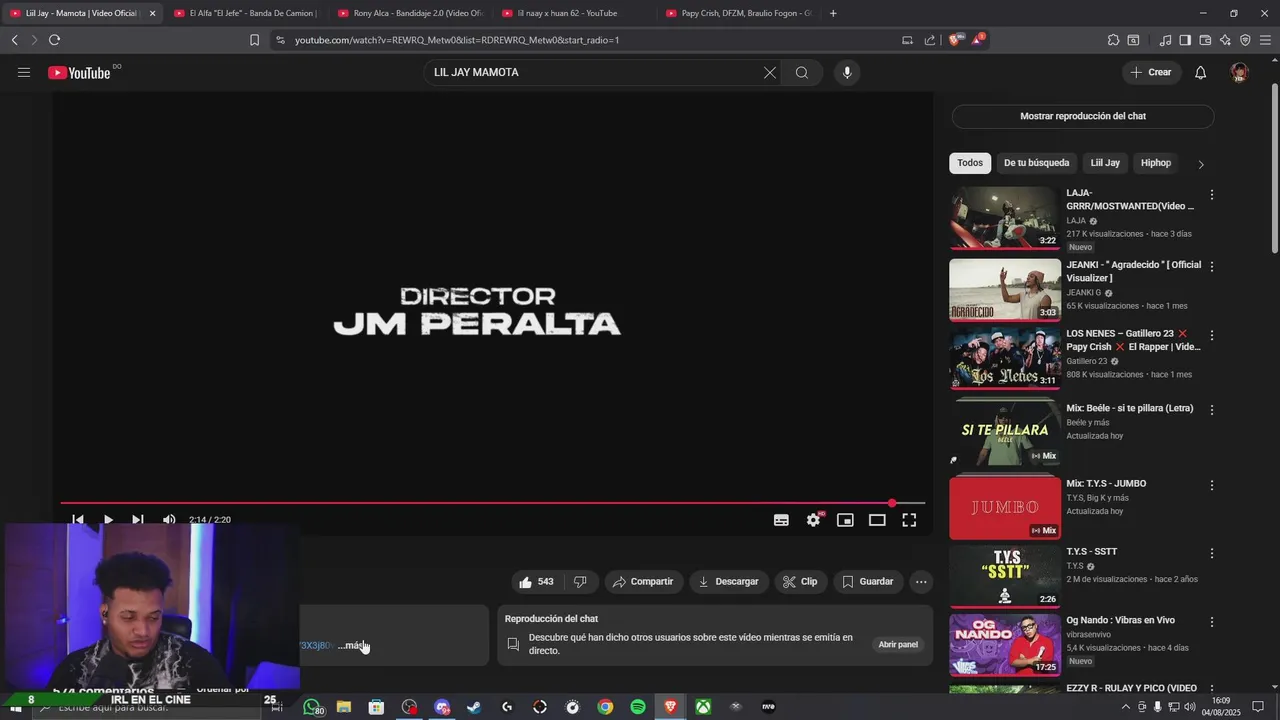Play the paused video
The image size is (1280, 720).
click(108, 520)
